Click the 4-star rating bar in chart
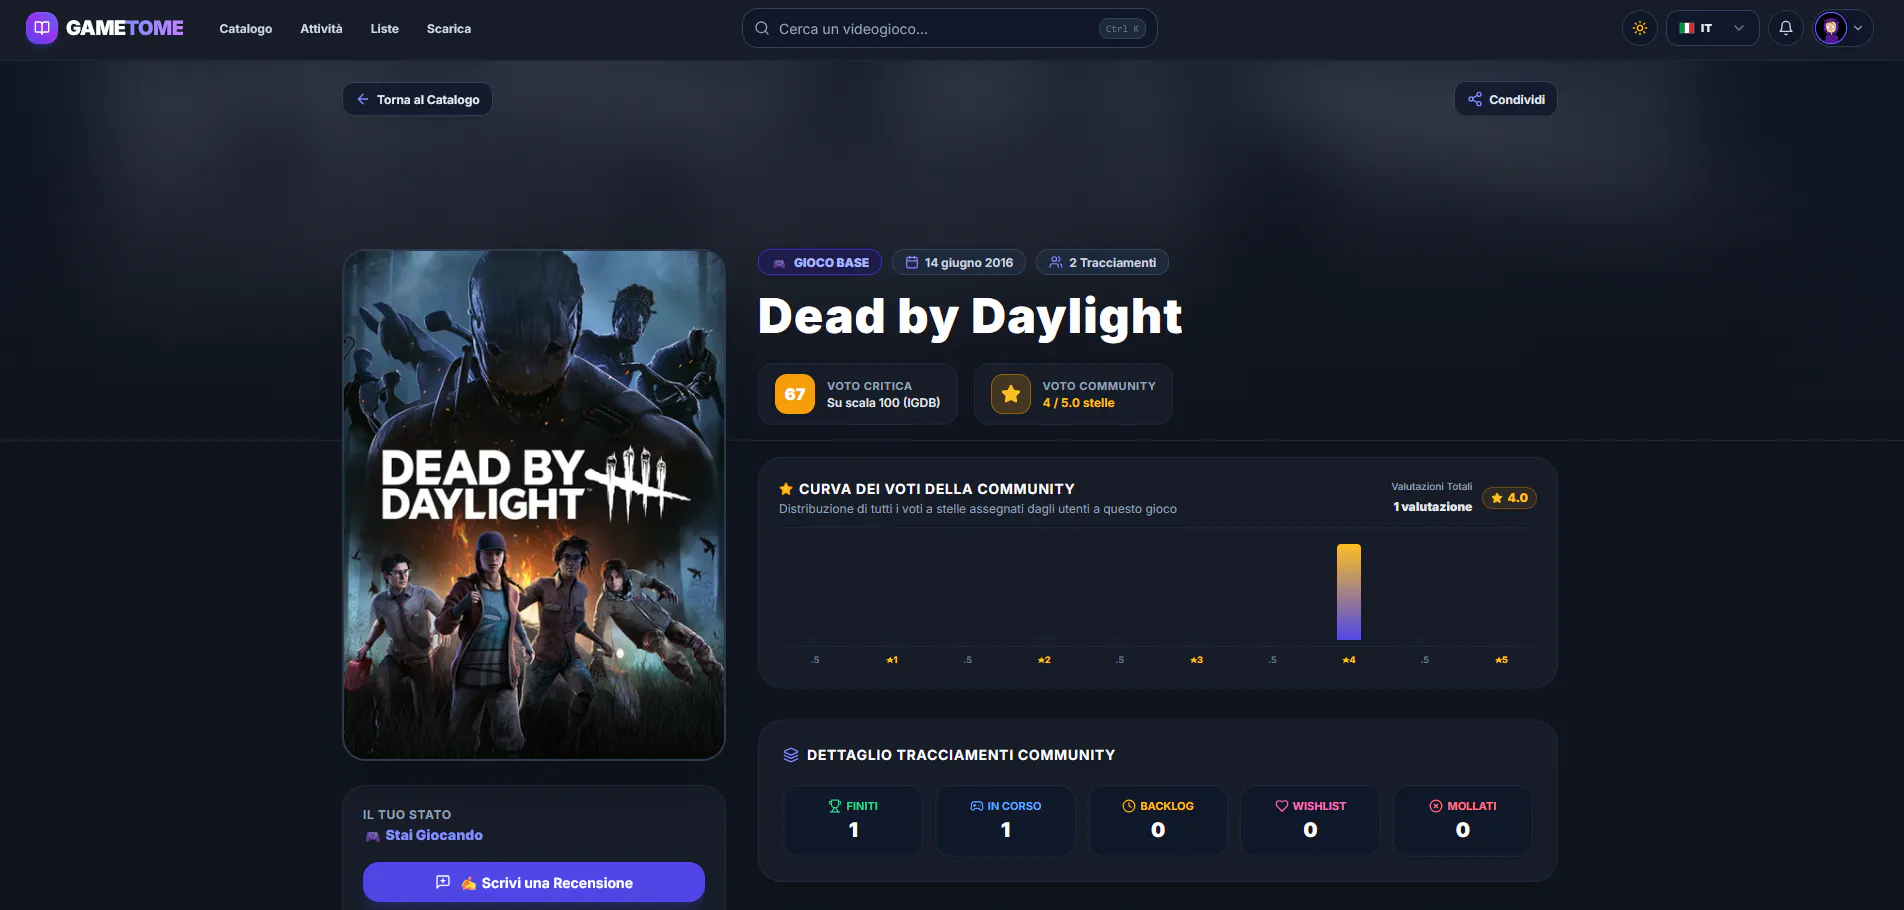This screenshot has height=910, width=1904. 1349,592
